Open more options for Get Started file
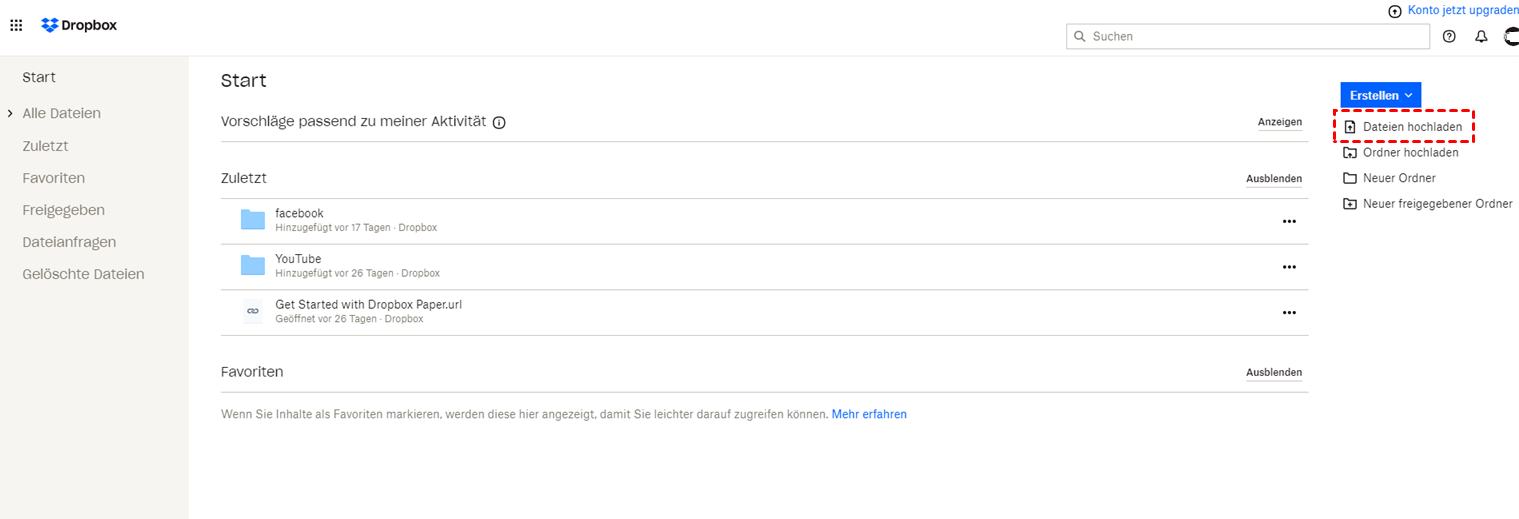Viewport: 1519px width, 519px height. click(x=1289, y=312)
